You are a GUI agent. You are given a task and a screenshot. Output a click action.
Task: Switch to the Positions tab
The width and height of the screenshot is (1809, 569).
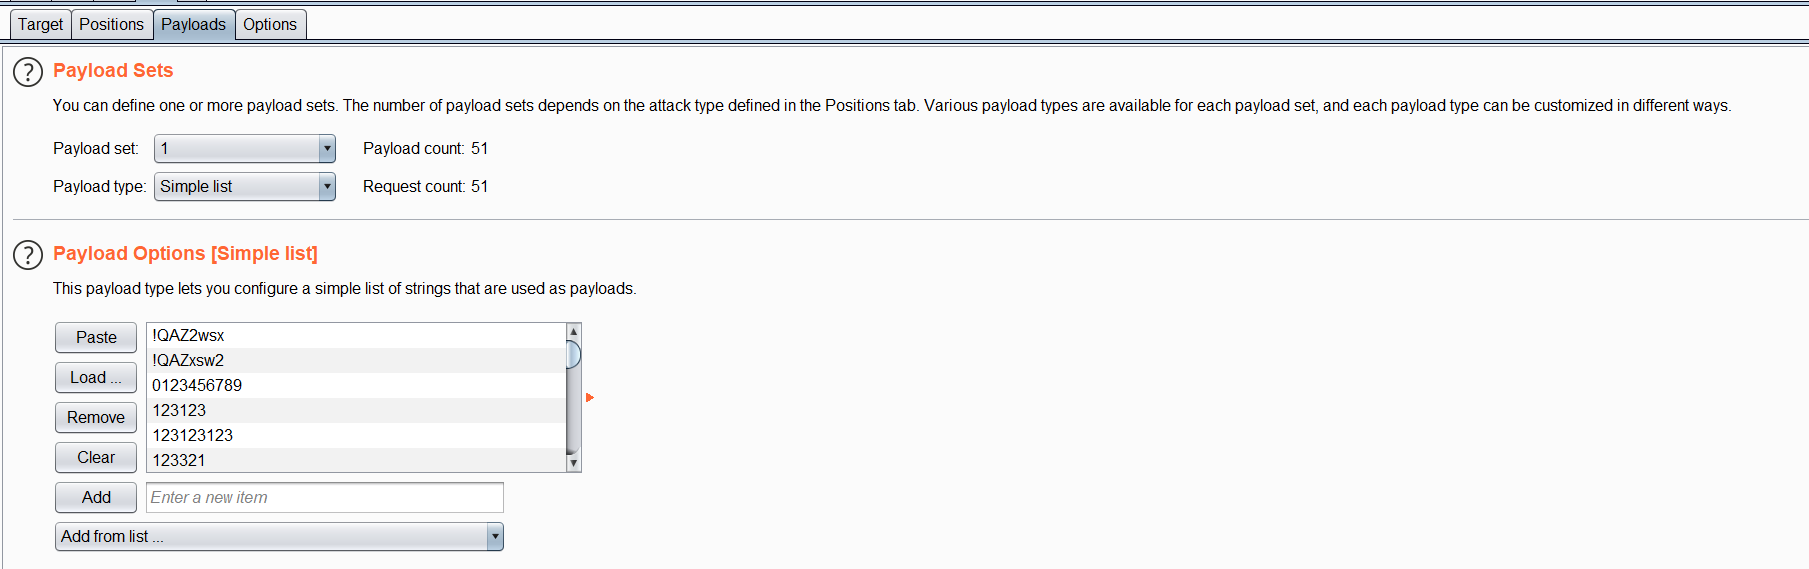click(x=111, y=24)
